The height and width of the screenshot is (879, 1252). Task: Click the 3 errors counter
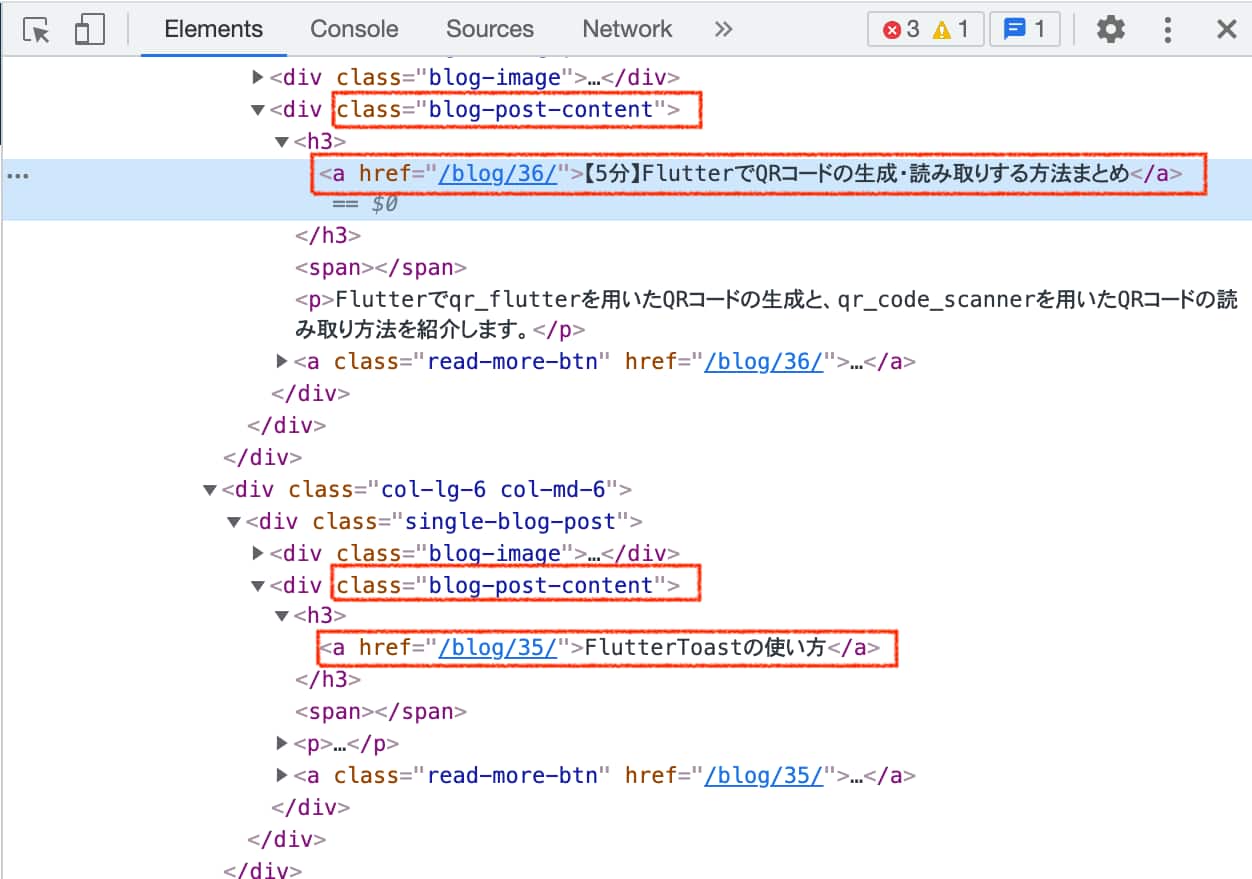tap(900, 30)
